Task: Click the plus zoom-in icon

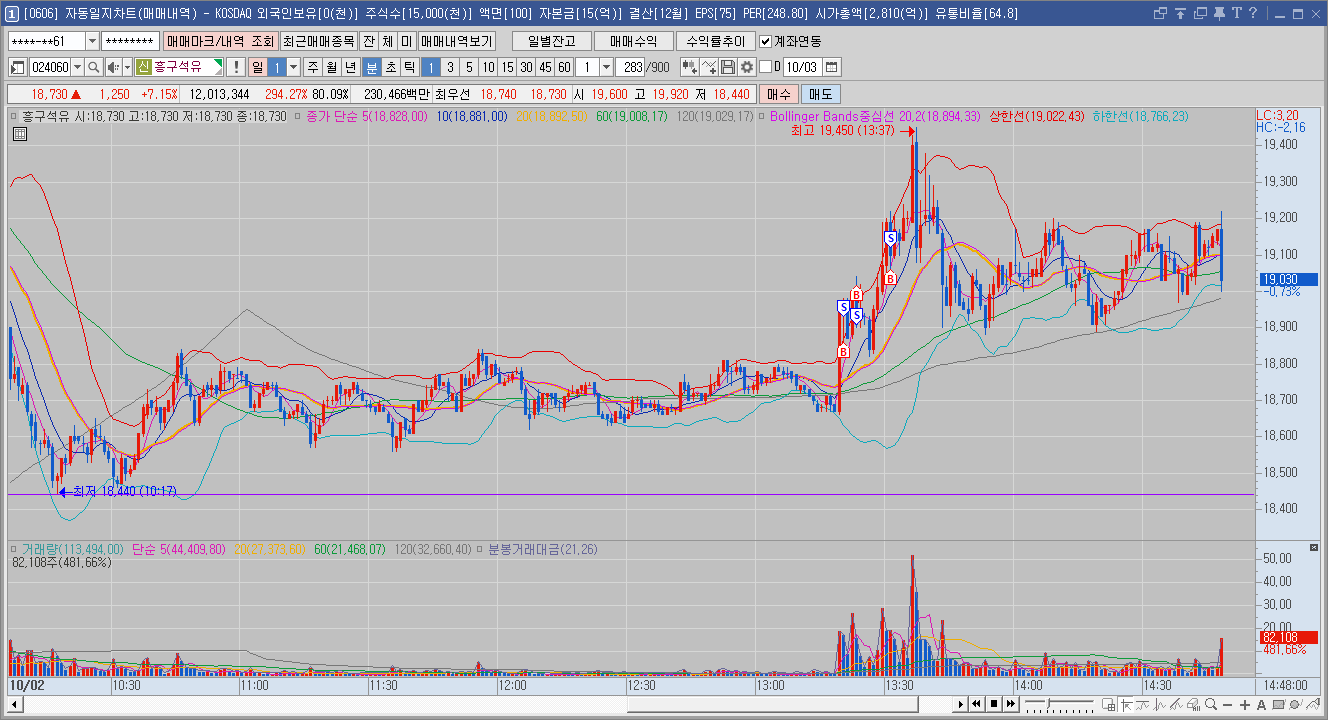Action: point(1245,705)
